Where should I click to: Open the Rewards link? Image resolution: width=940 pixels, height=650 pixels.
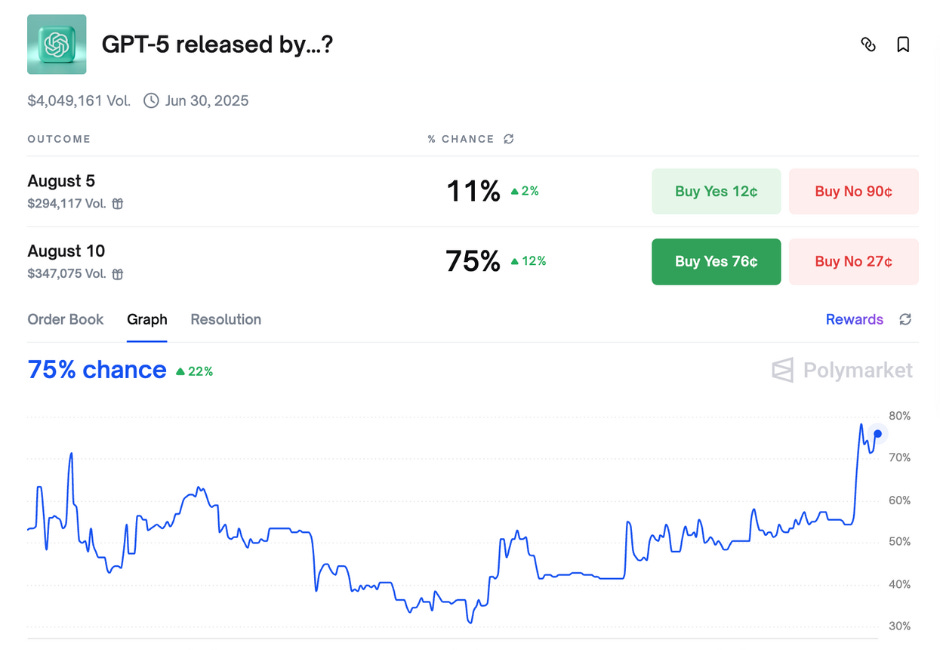point(854,320)
